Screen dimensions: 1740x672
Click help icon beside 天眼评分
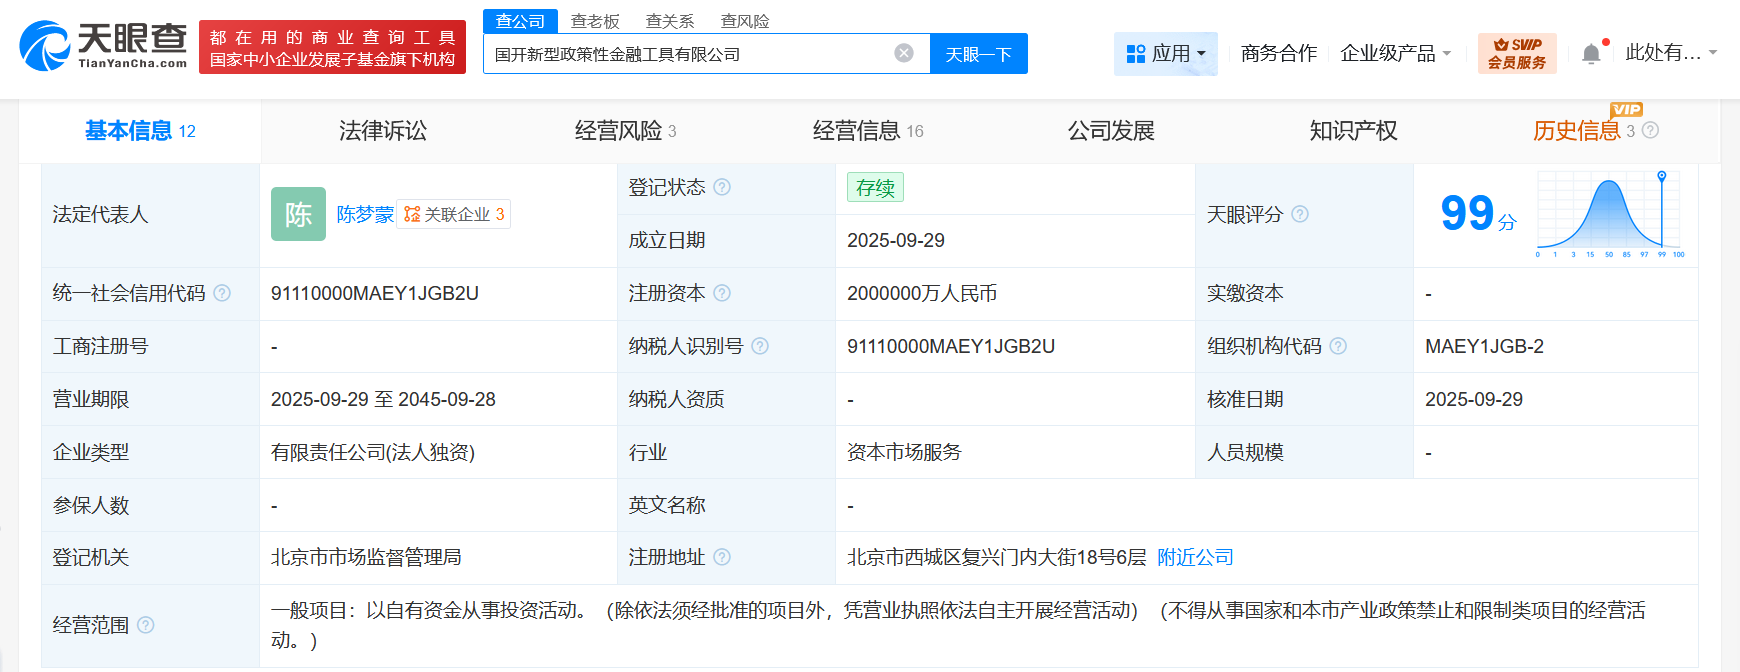(1300, 214)
